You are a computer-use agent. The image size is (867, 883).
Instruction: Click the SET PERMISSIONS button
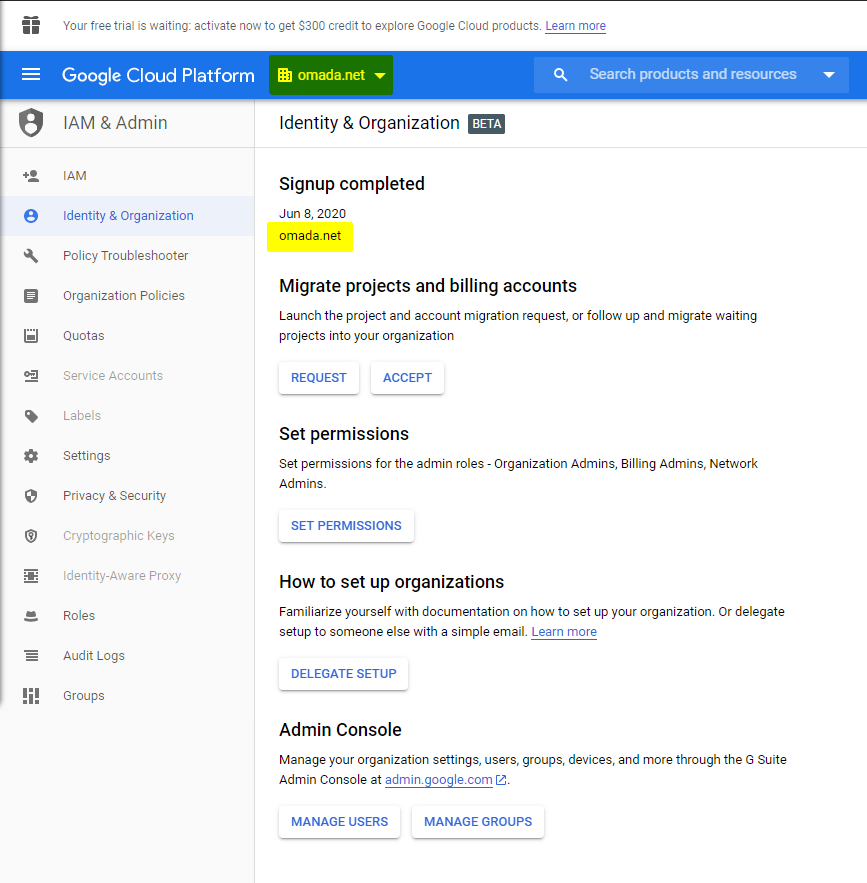coord(346,526)
